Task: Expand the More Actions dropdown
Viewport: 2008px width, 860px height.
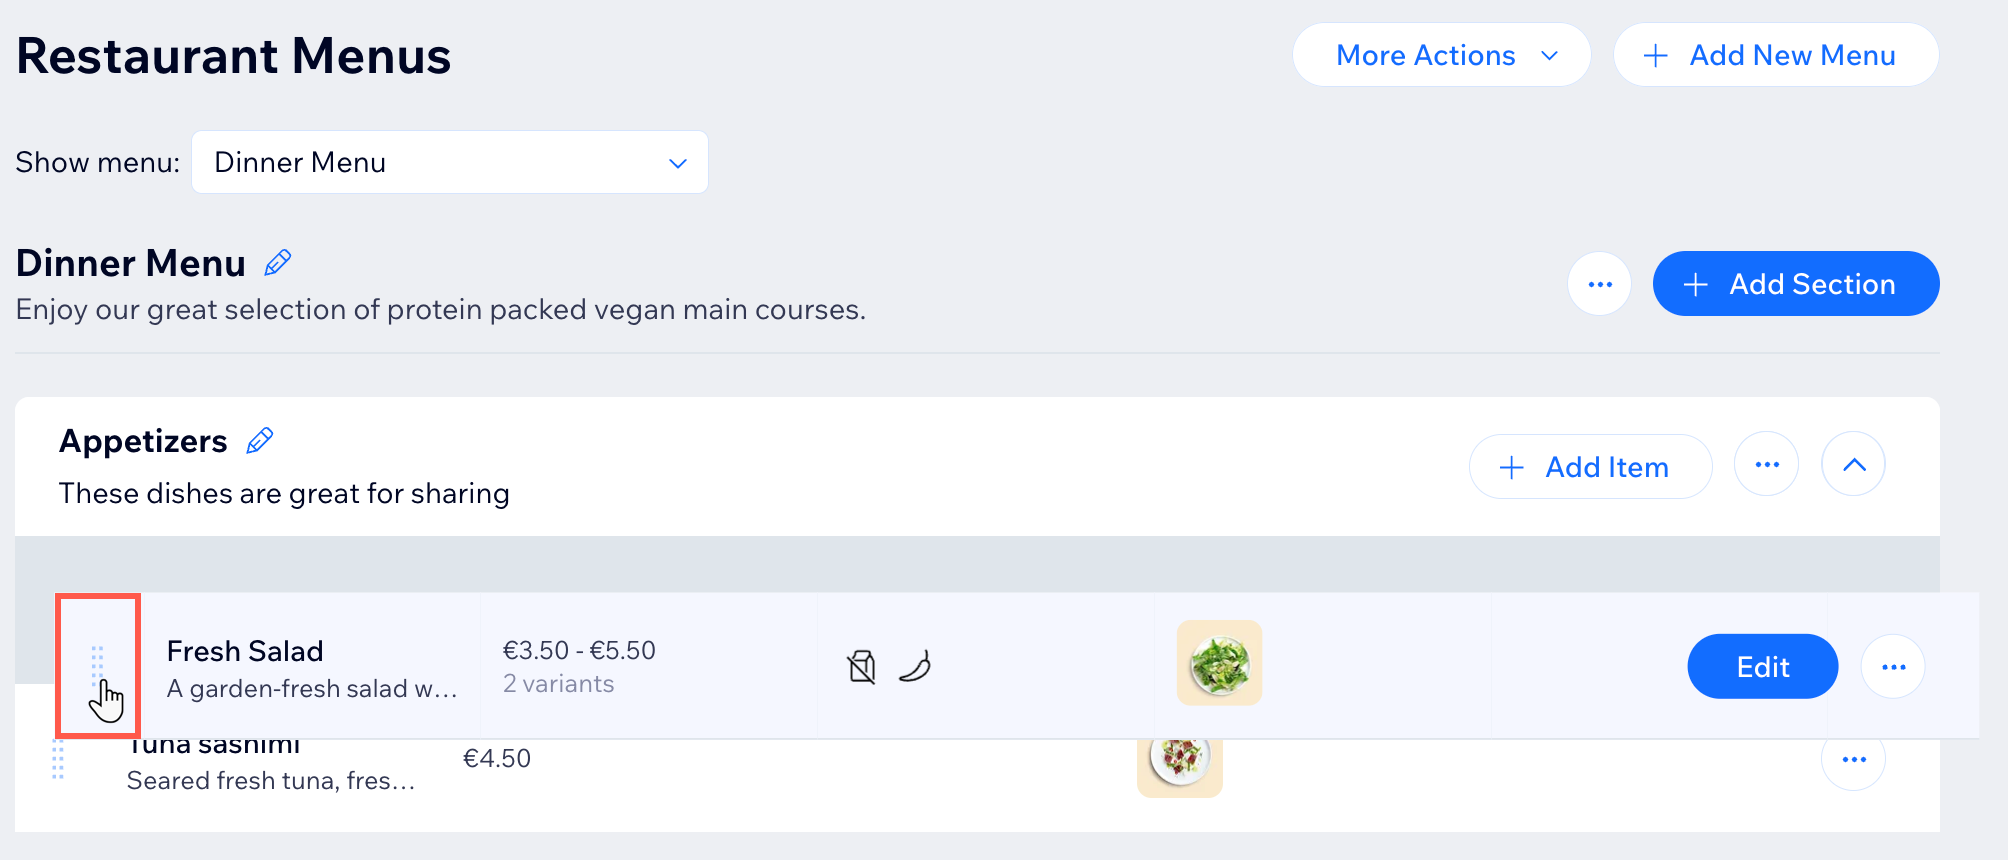Action: (1442, 55)
